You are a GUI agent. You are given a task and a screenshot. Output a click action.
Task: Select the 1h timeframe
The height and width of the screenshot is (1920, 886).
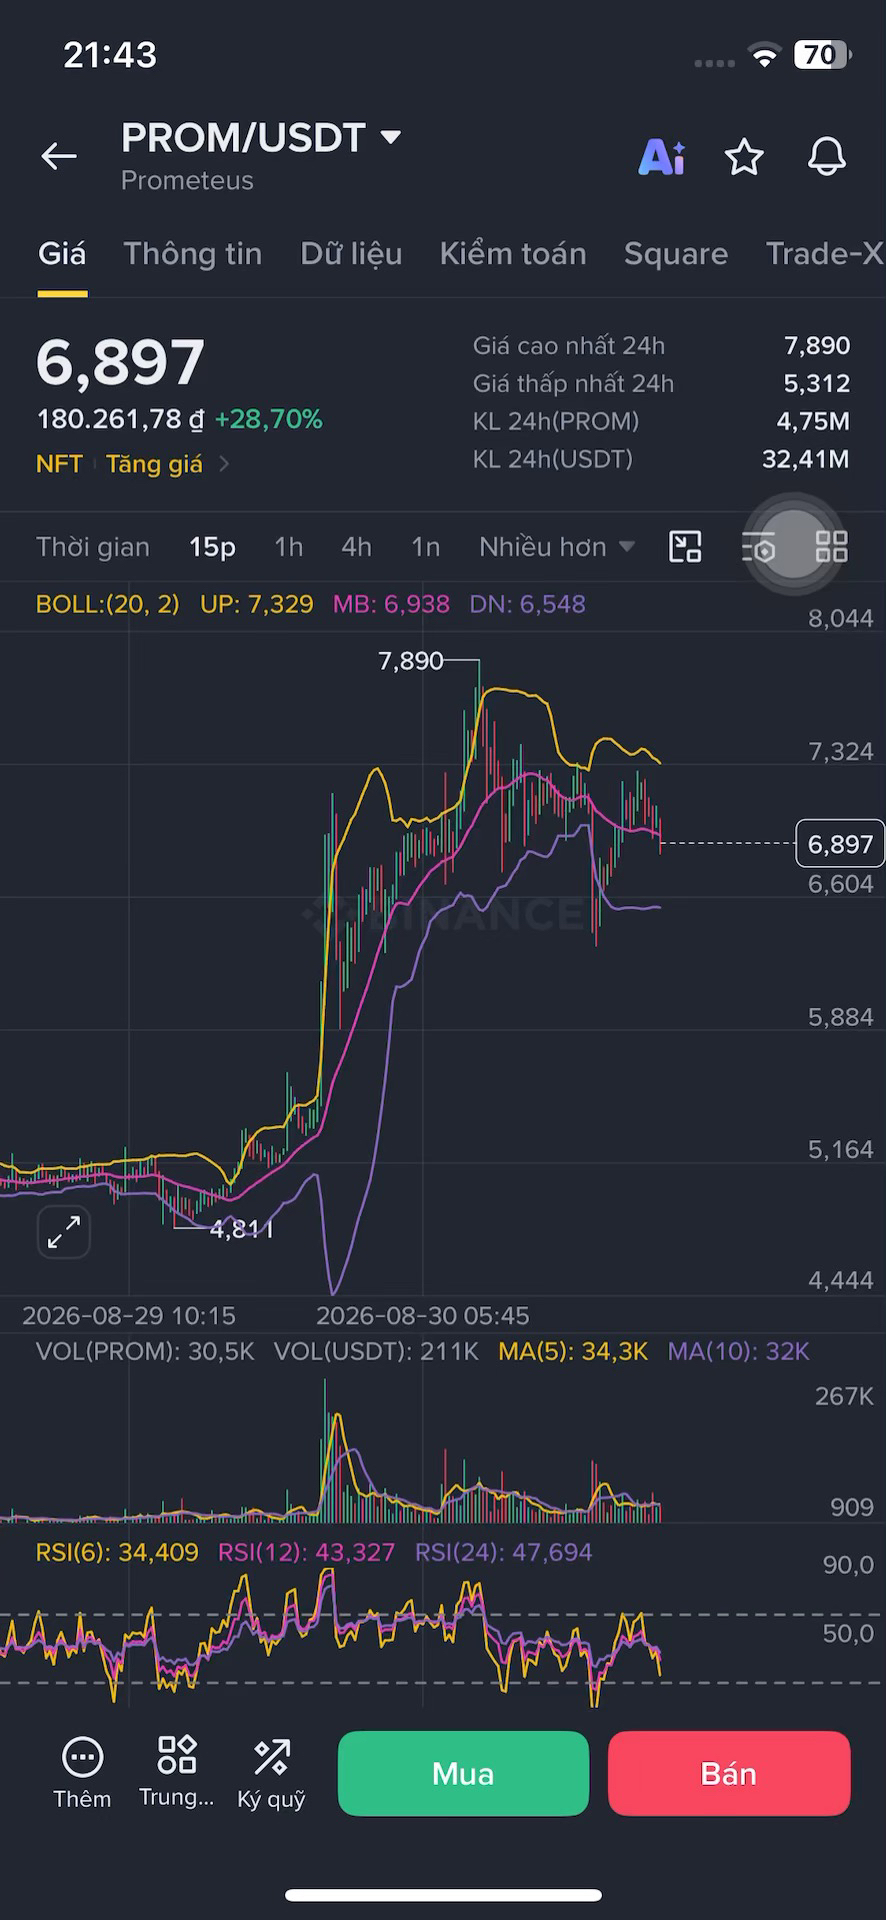(289, 547)
